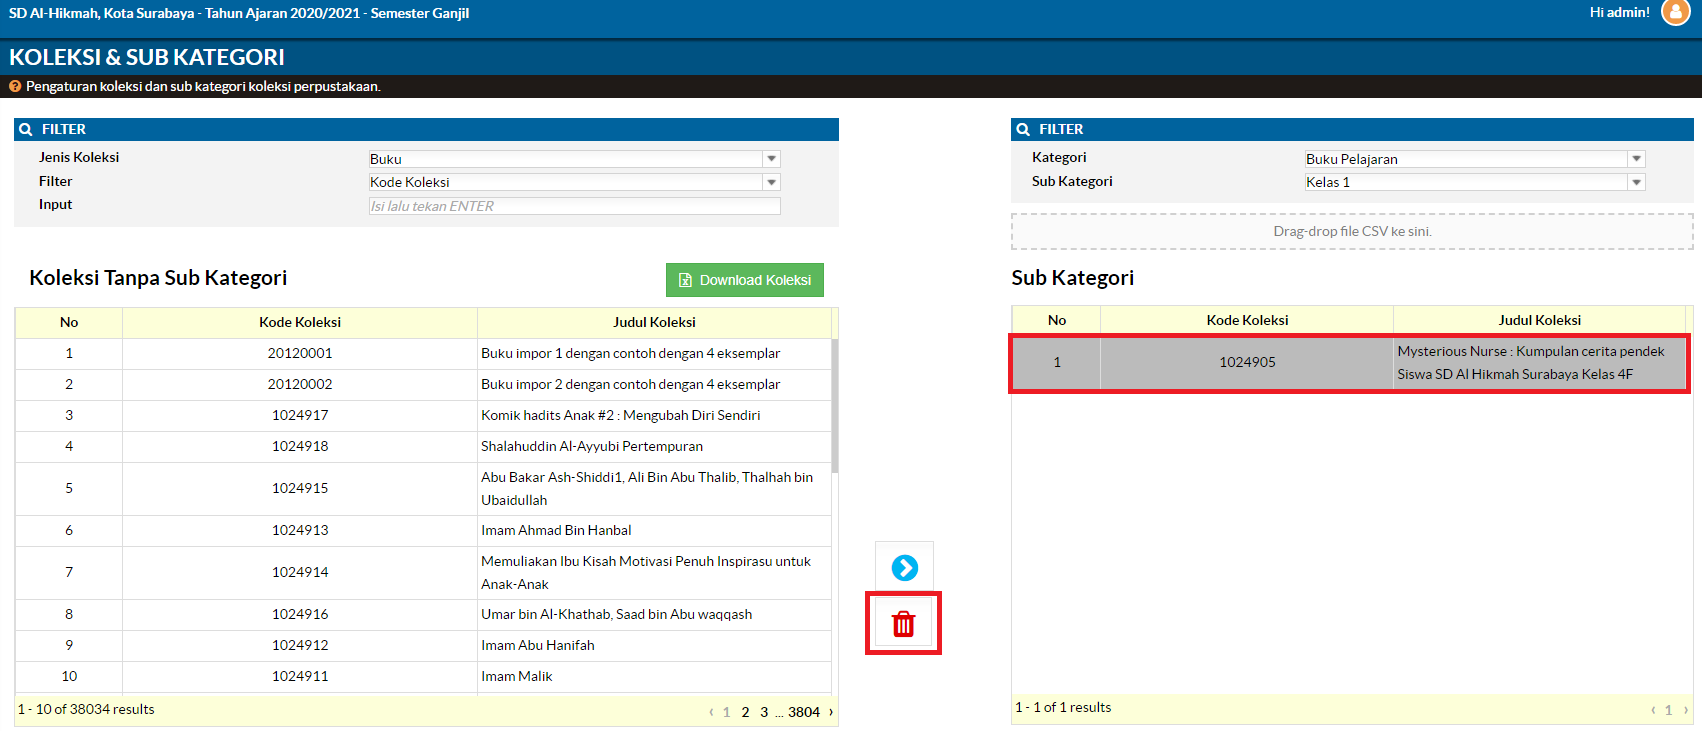Click the CSV drag-drop upload area
This screenshot has width=1702, height=731.
tap(1352, 231)
